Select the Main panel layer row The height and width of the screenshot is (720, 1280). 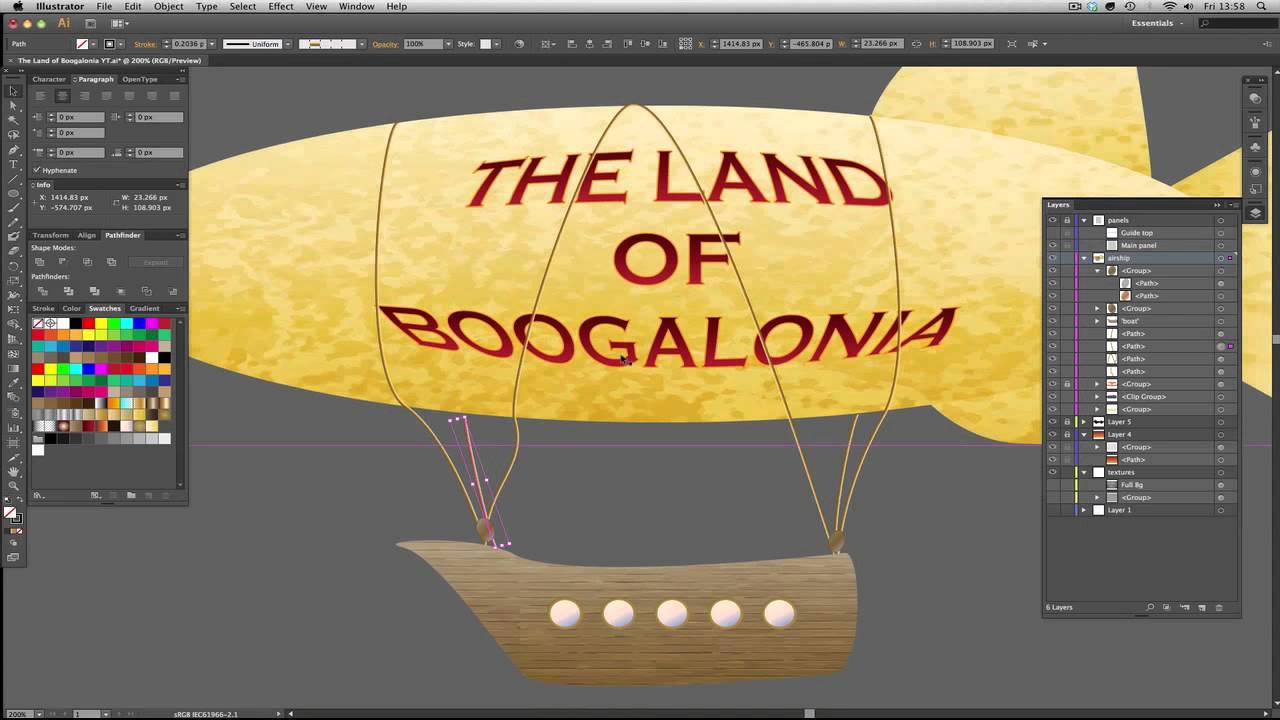tap(1139, 245)
